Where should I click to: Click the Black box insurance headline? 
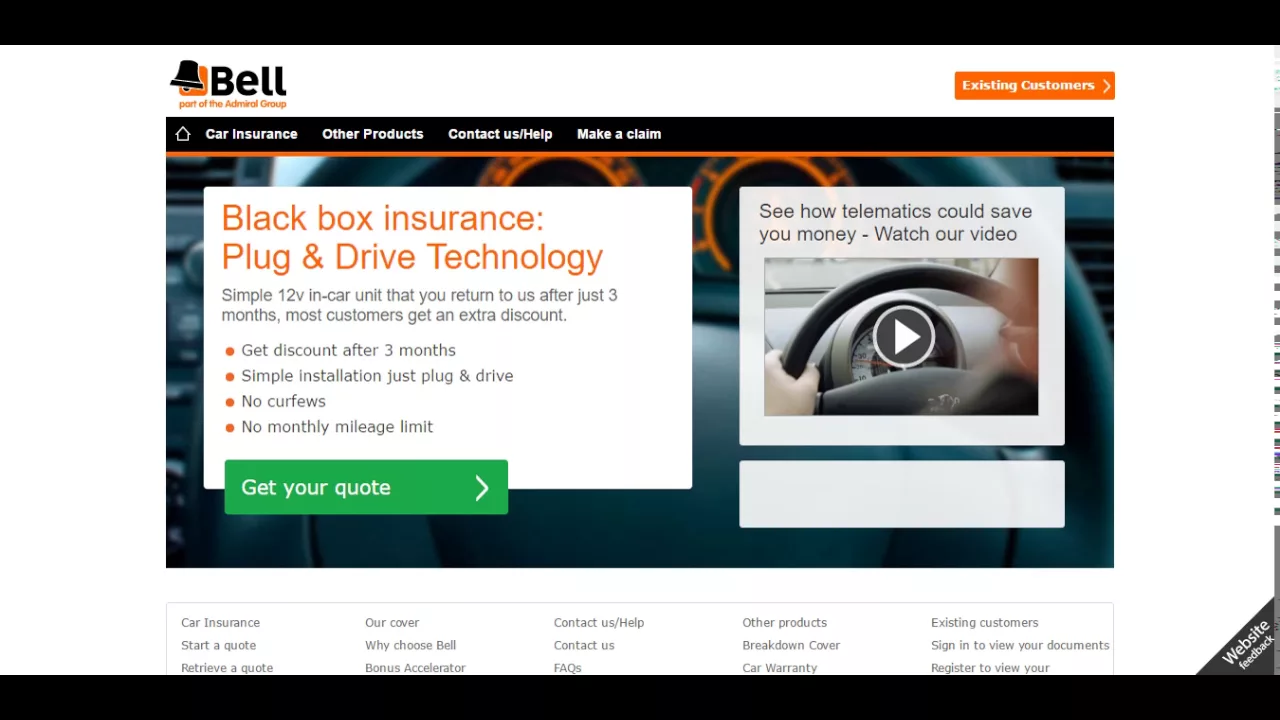coord(412,237)
